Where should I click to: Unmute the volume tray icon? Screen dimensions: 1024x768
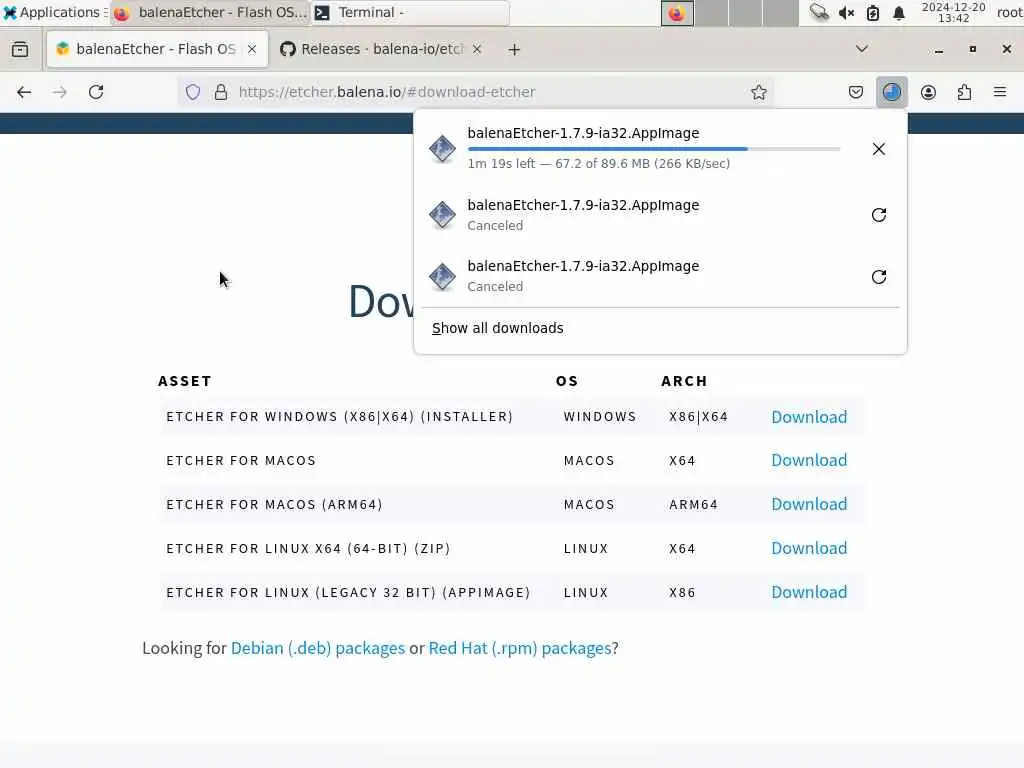click(846, 12)
